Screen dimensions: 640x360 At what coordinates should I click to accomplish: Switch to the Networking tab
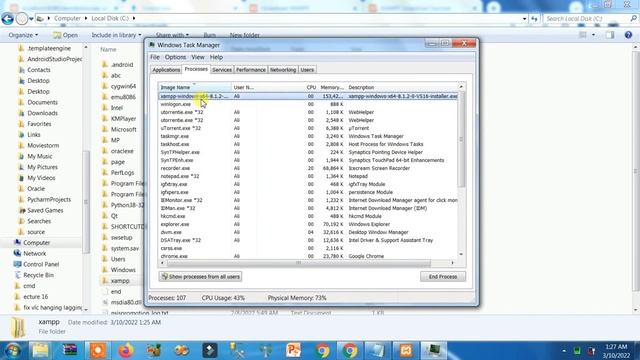(x=282, y=70)
